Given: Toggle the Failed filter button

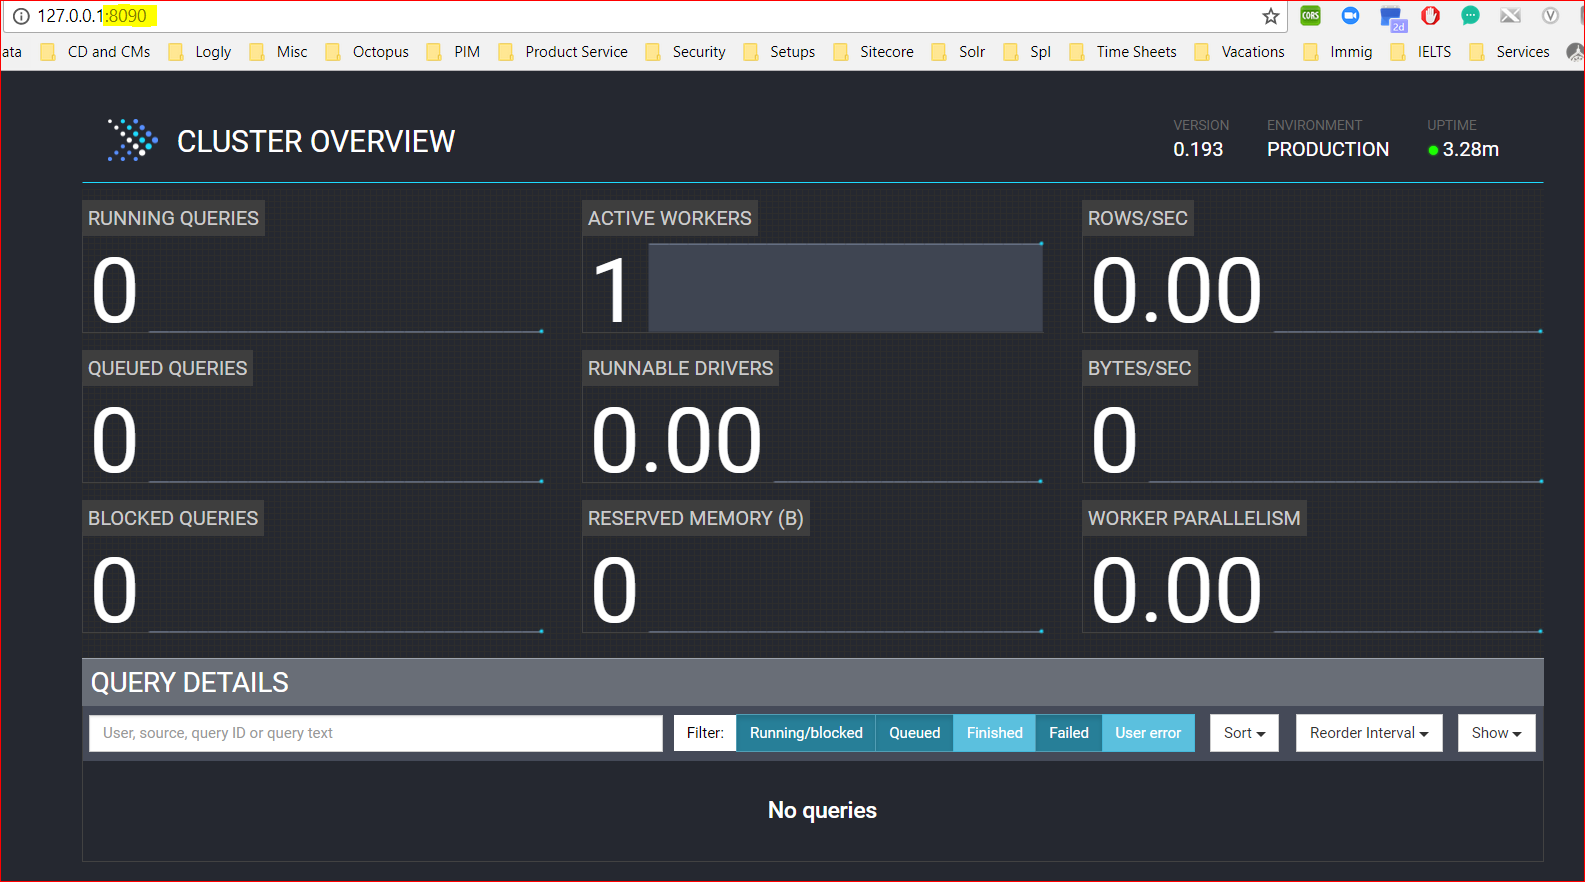Looking at the screenshot, I should (x=1069, y=733).
